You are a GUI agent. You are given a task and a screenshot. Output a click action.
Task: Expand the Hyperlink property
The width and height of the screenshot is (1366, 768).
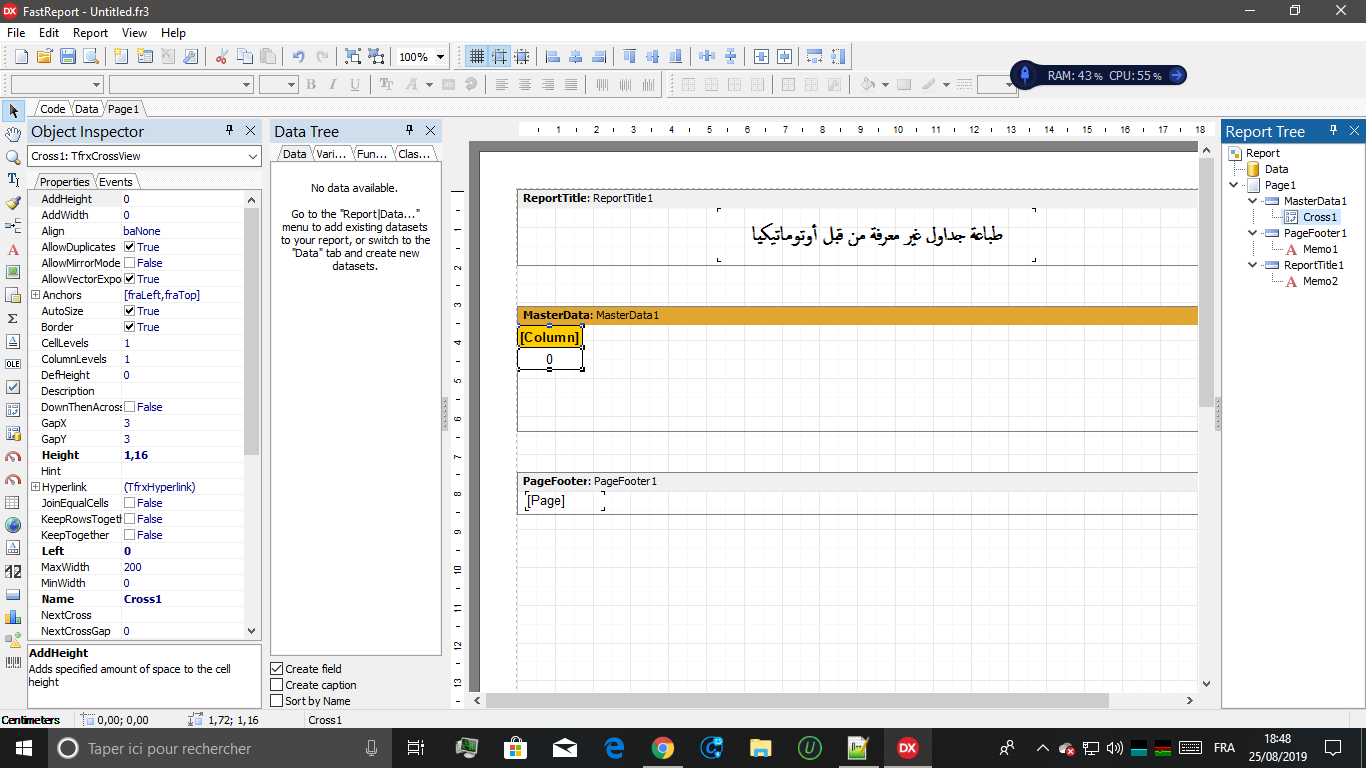[35, 487]
